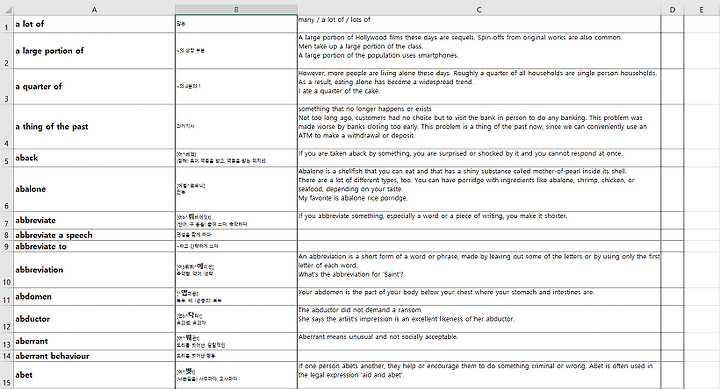Select column D header
This screenshot has width=720, height=389.
point(672,10)
